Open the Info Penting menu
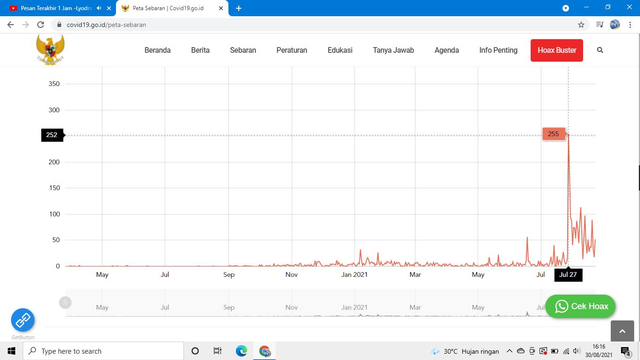640x360 pixels. [x=498, y=50]
